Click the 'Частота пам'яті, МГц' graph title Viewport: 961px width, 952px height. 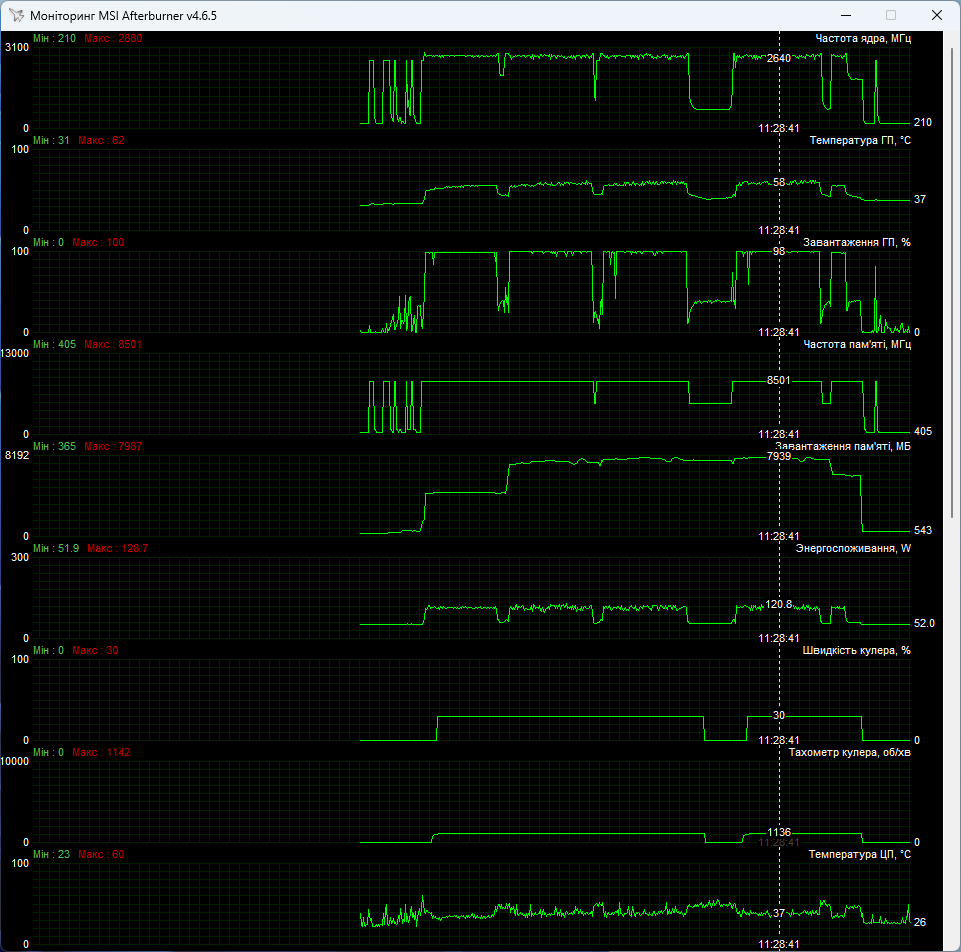pos(857,345)
